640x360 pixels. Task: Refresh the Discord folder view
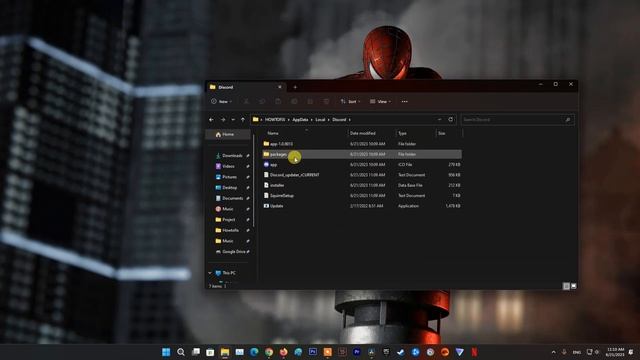pyautogui.click(x=451, y=120)
